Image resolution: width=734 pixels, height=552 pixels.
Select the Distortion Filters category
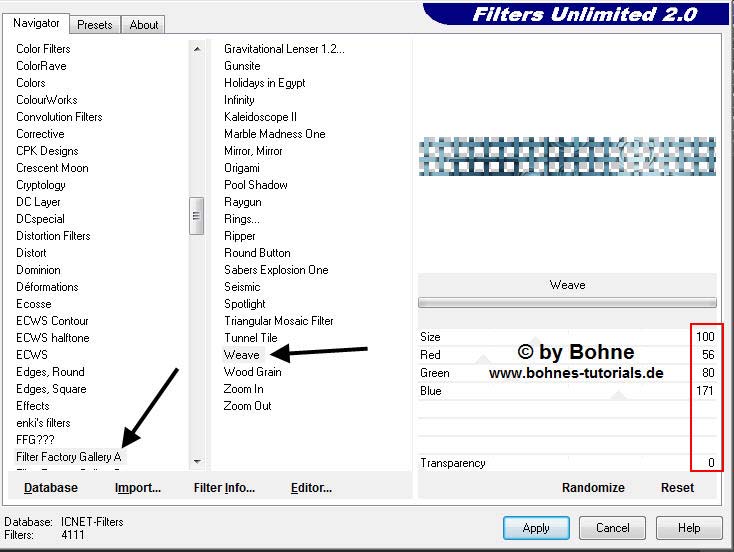coord(53,236)
